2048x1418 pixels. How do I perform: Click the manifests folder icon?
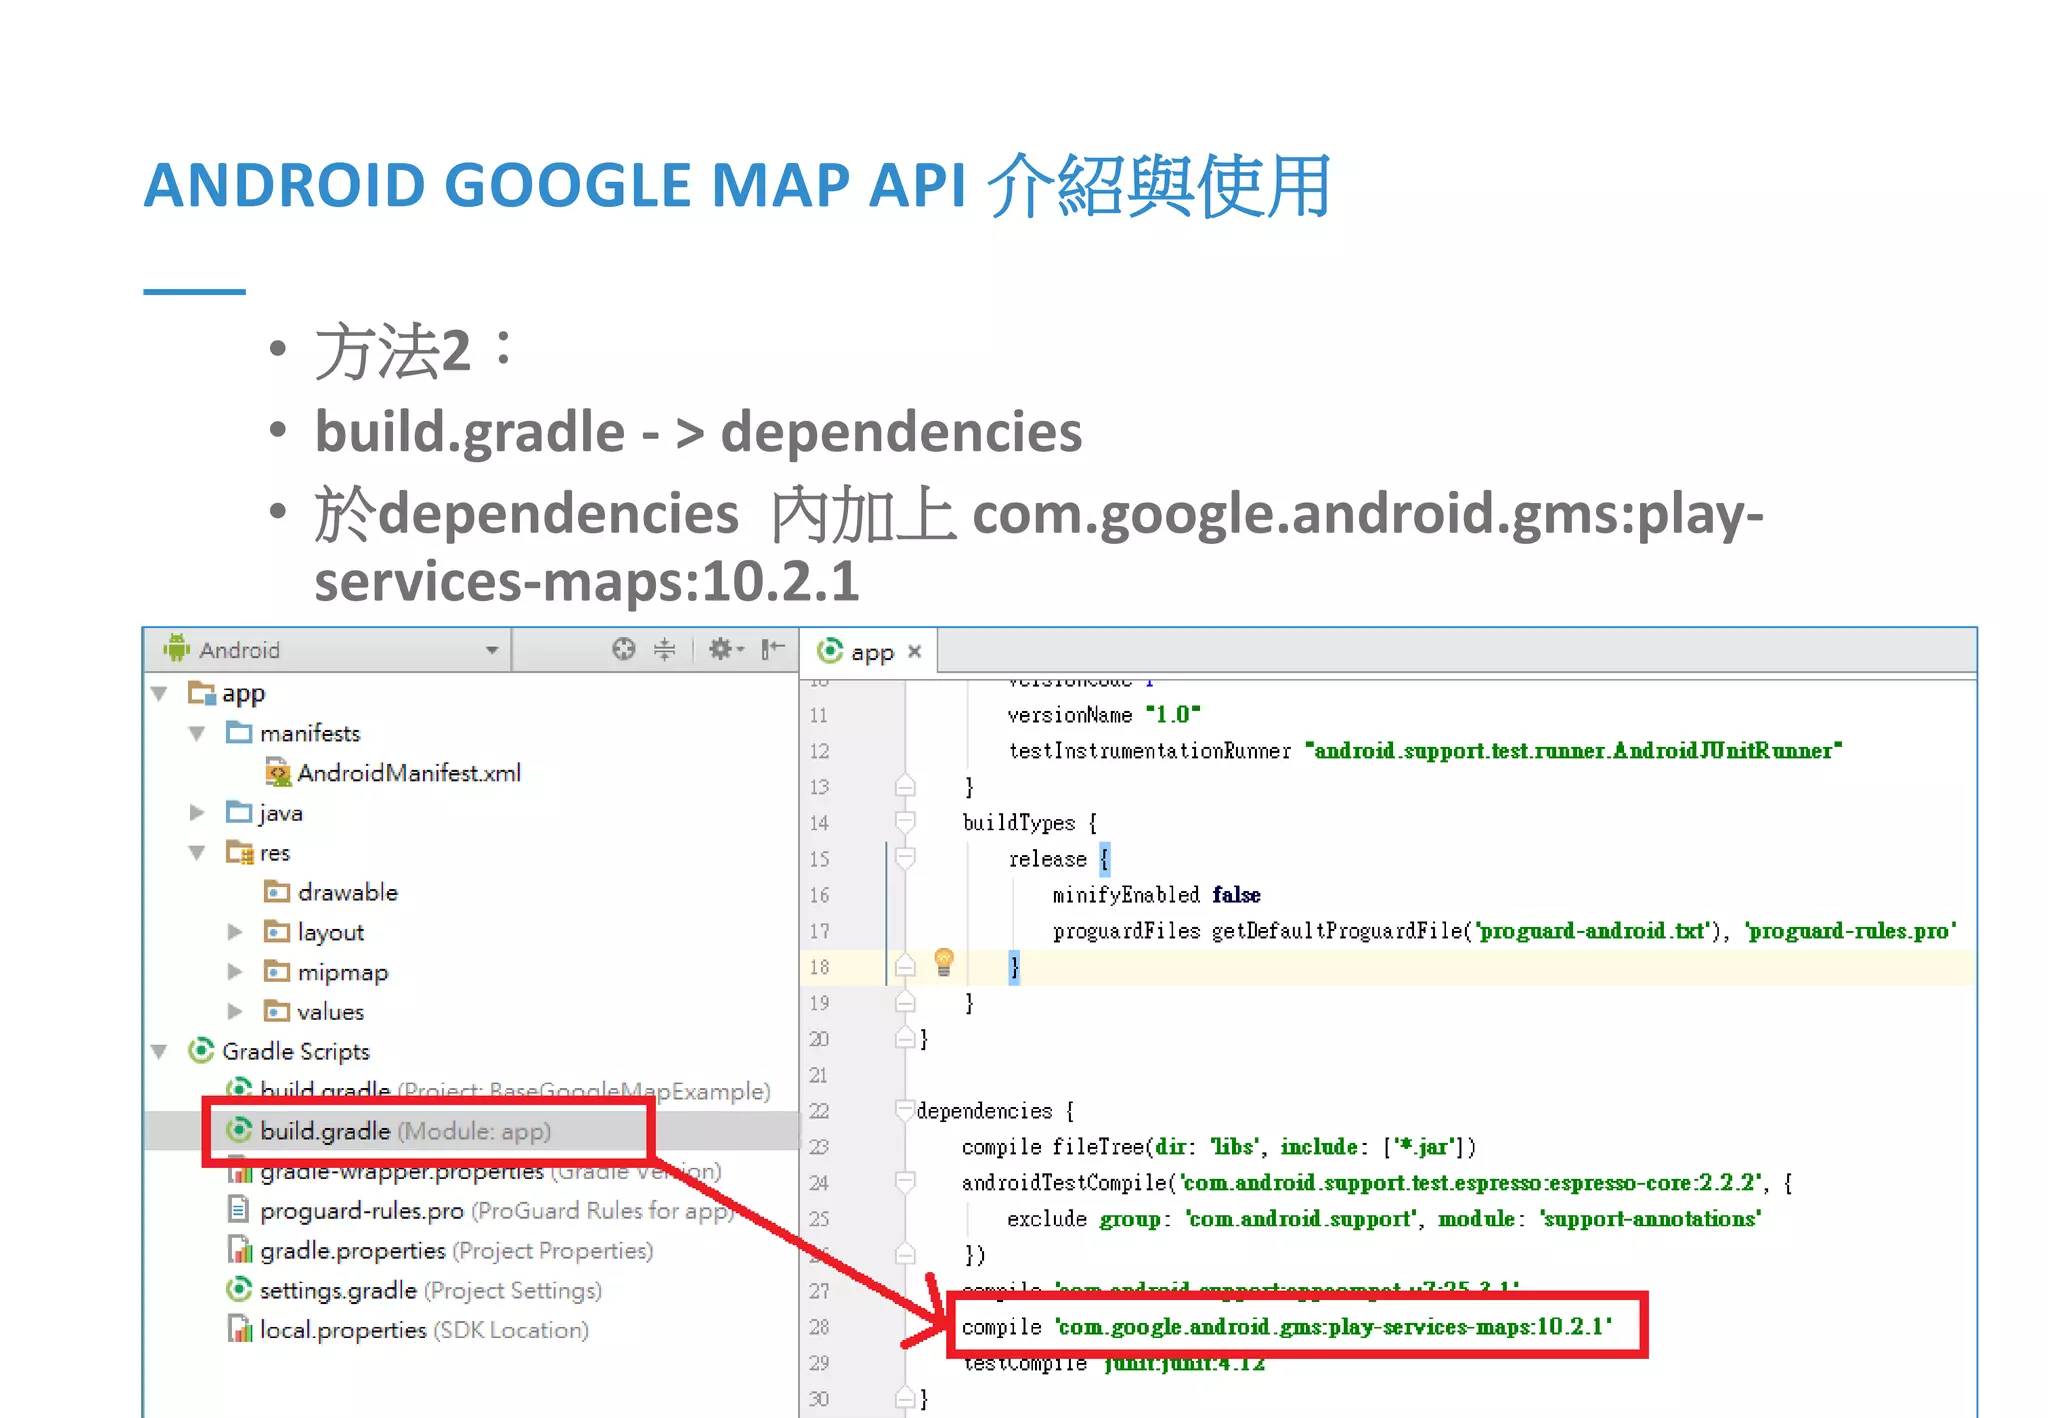click(239, 732)
